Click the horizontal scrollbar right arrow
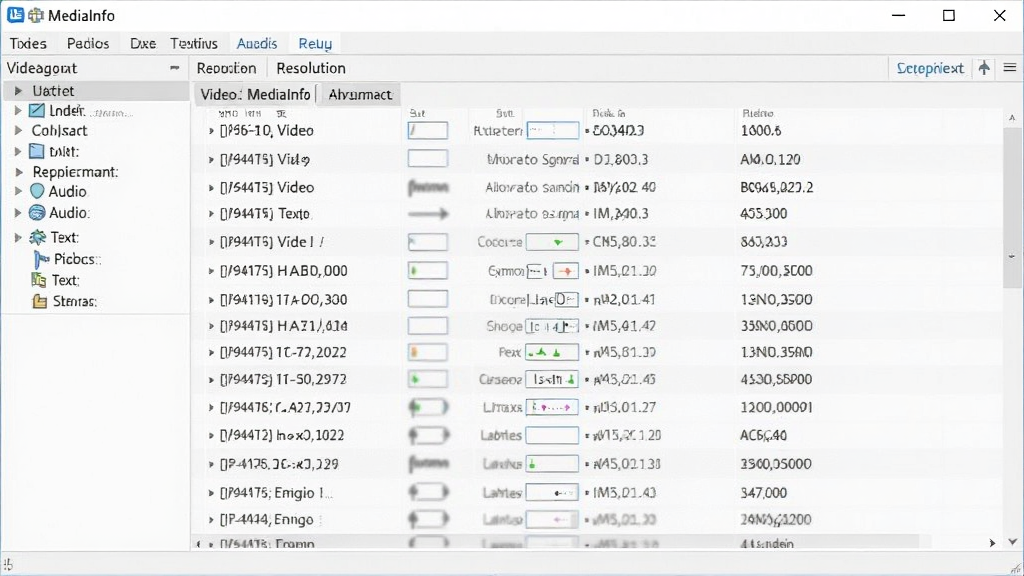 pyautogui.click(x=992, y=543)
